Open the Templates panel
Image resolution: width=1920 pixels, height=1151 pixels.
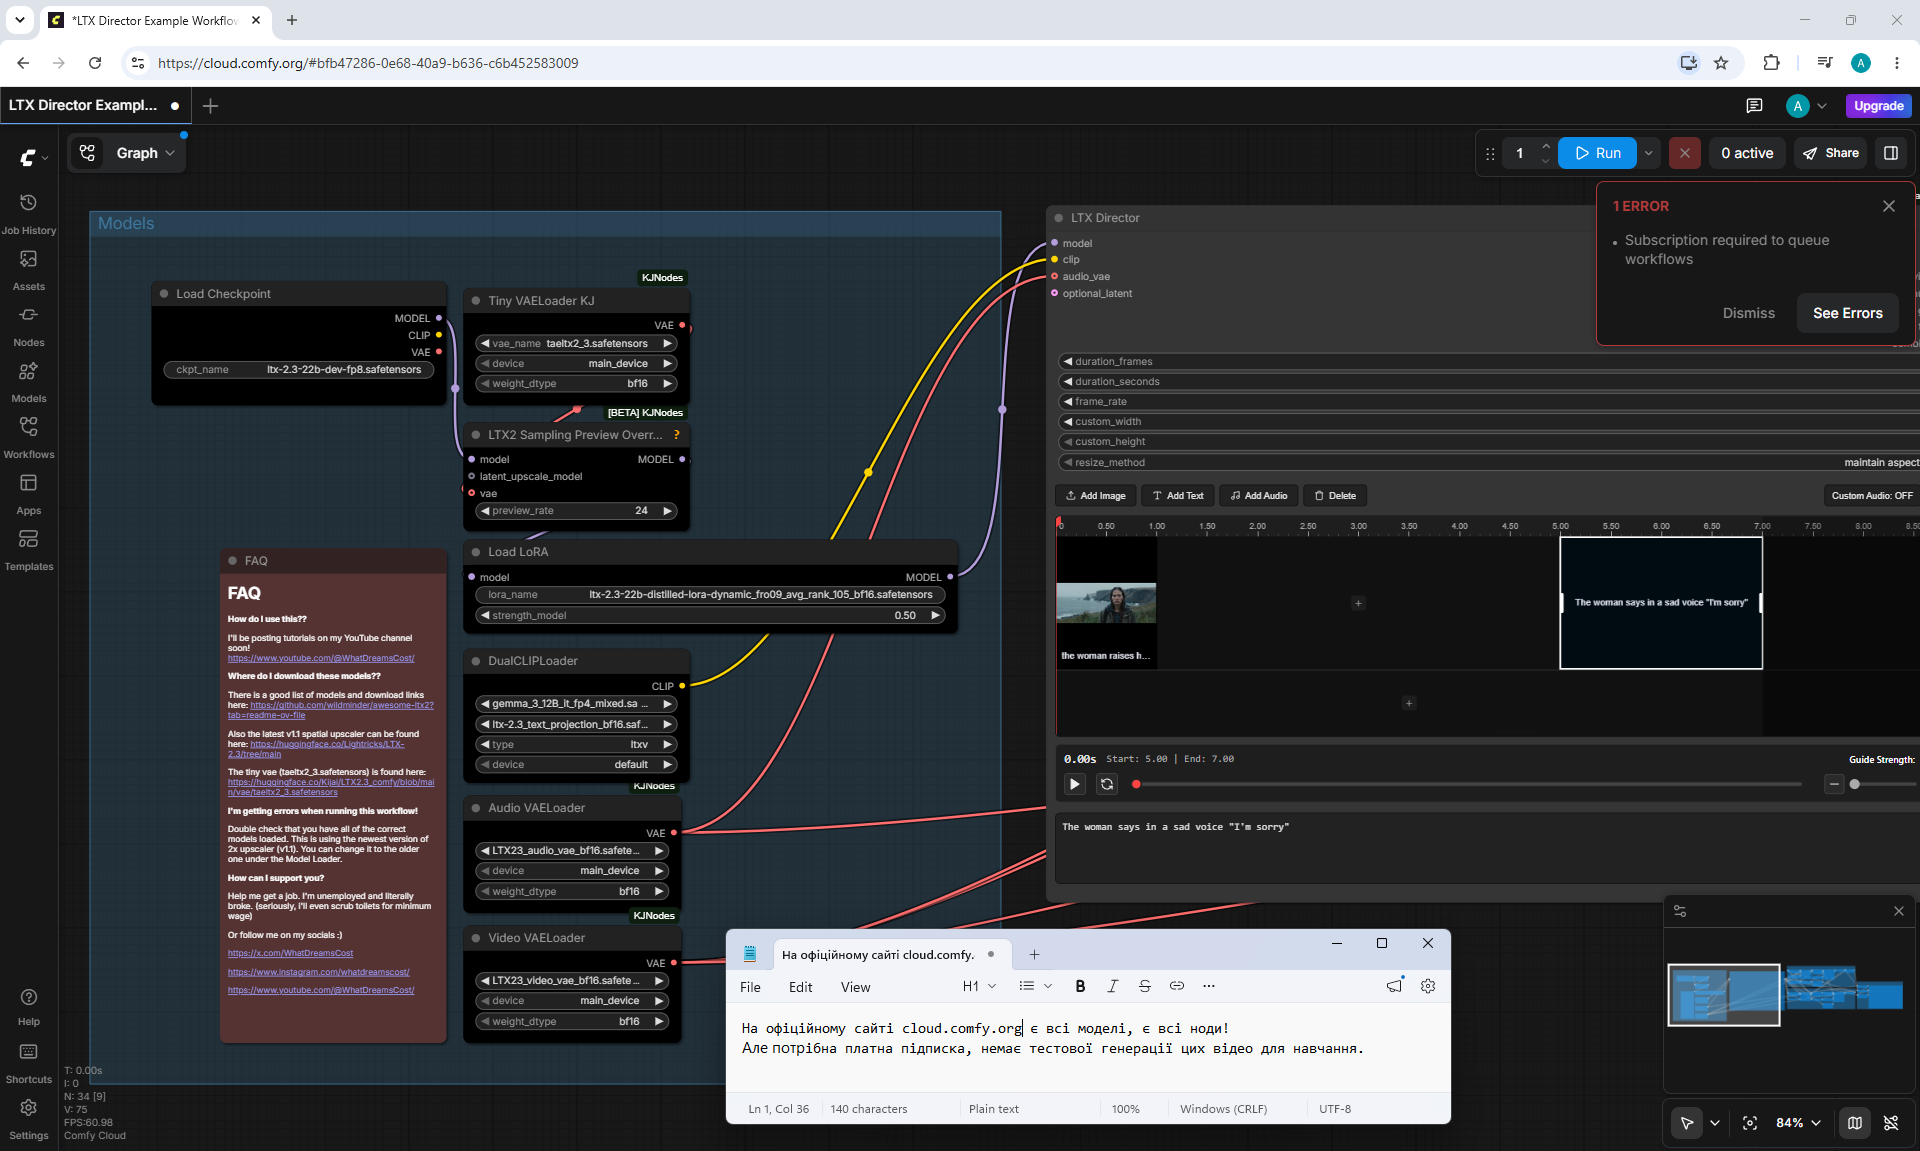[x=28, y=549]
